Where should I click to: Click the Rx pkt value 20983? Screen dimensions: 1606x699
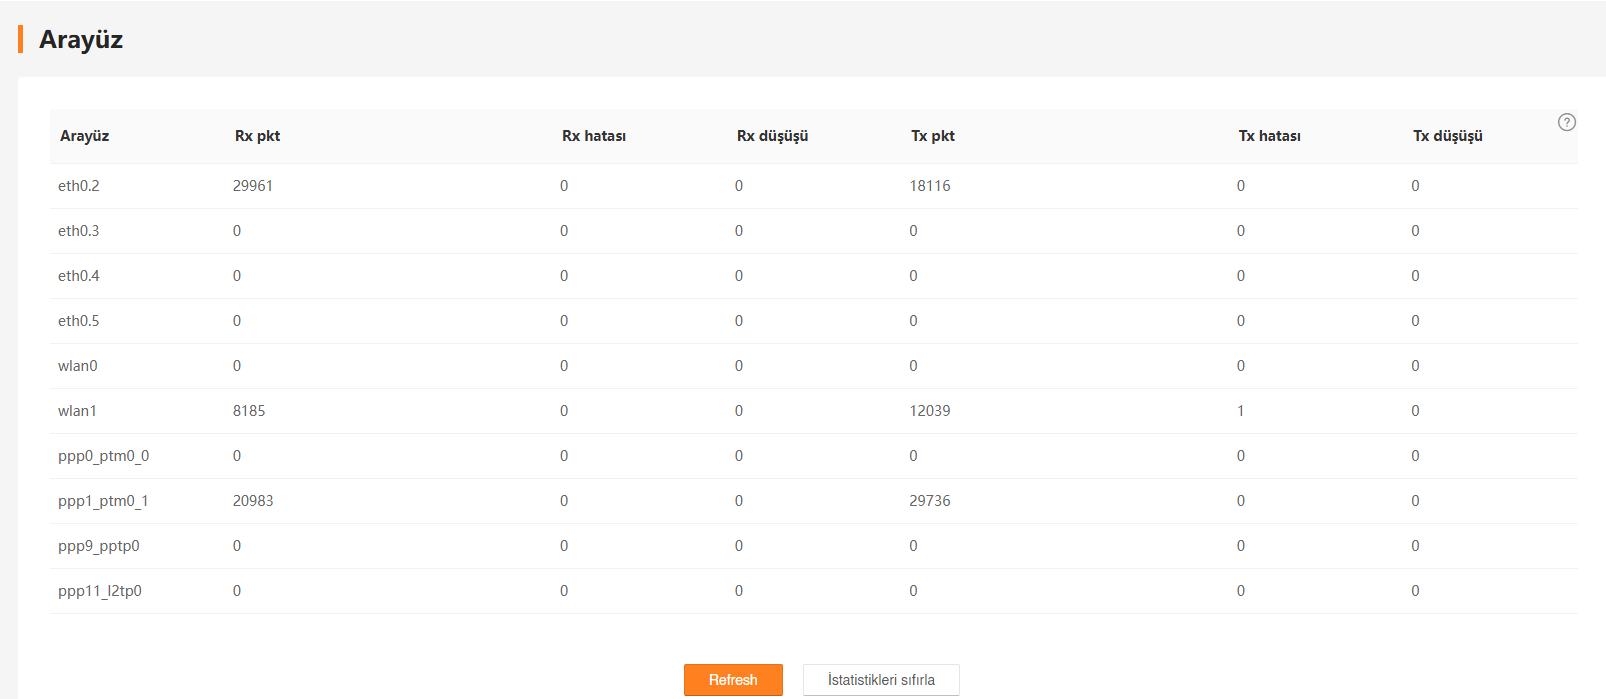253,501
